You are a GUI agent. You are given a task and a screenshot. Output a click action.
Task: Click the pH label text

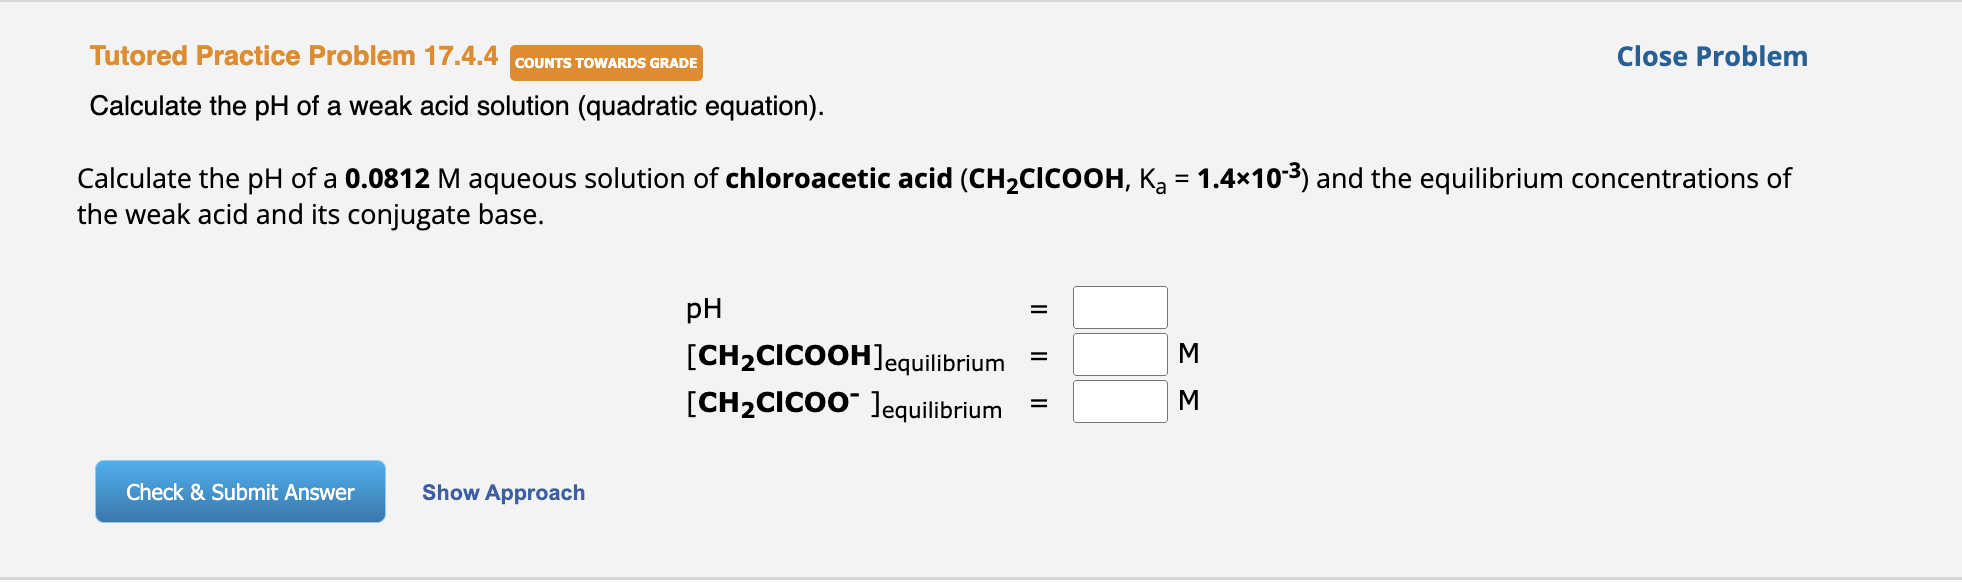pyautogui.click(x=703, y=308)
